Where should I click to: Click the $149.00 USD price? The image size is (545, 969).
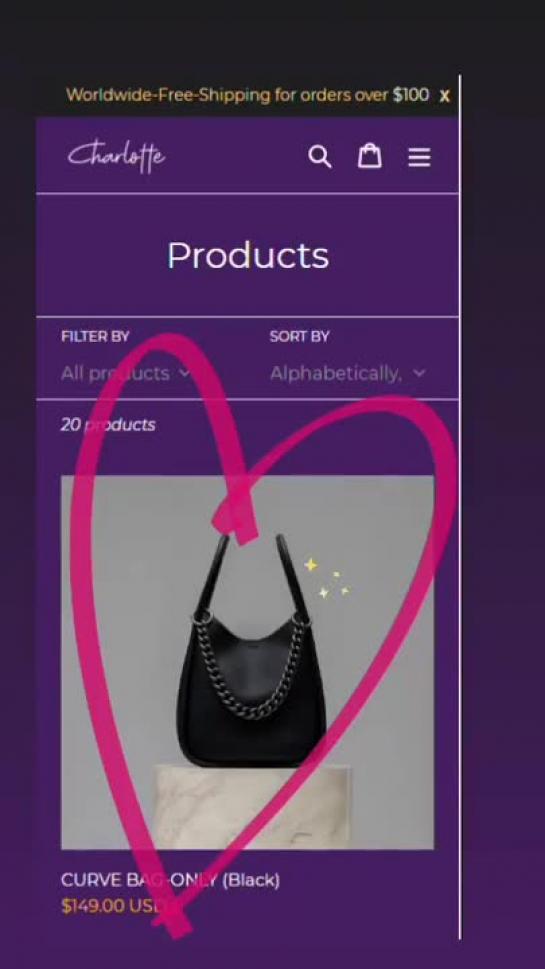[x=111, y=906]
